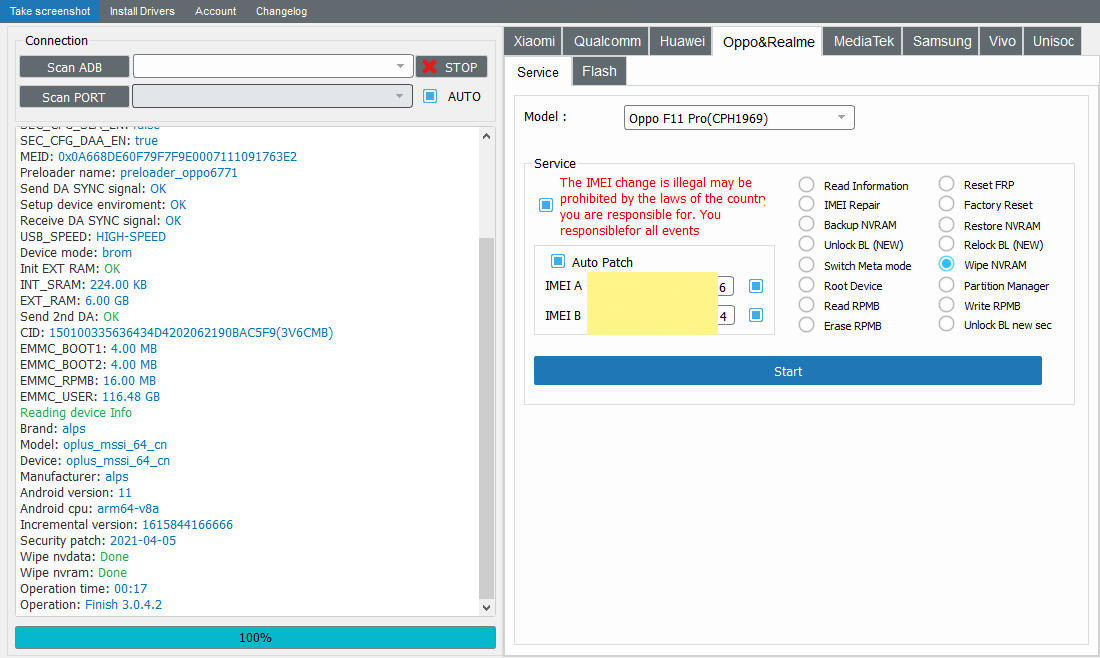Viewport: 1100px width, 658px height.
Task: Select the Restore NVRAM radio button
Action: point(946,224)
